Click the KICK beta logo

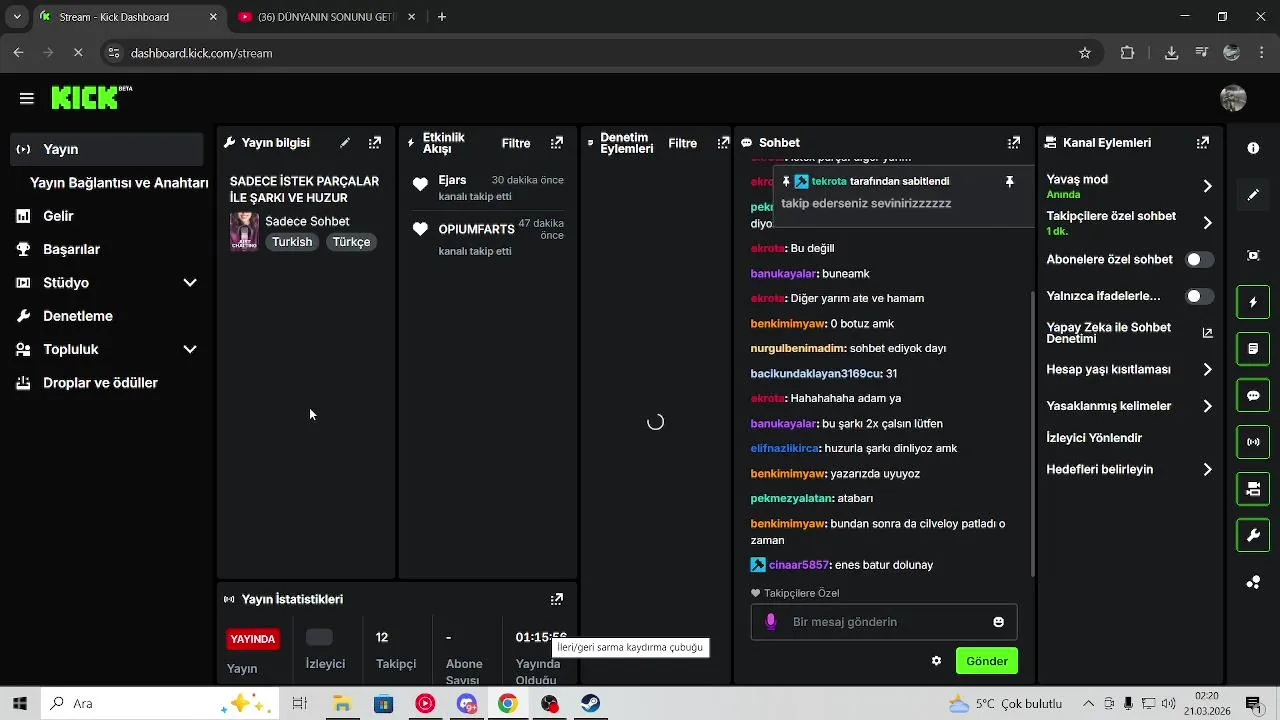pyautogui.click(x=91, y=97)
